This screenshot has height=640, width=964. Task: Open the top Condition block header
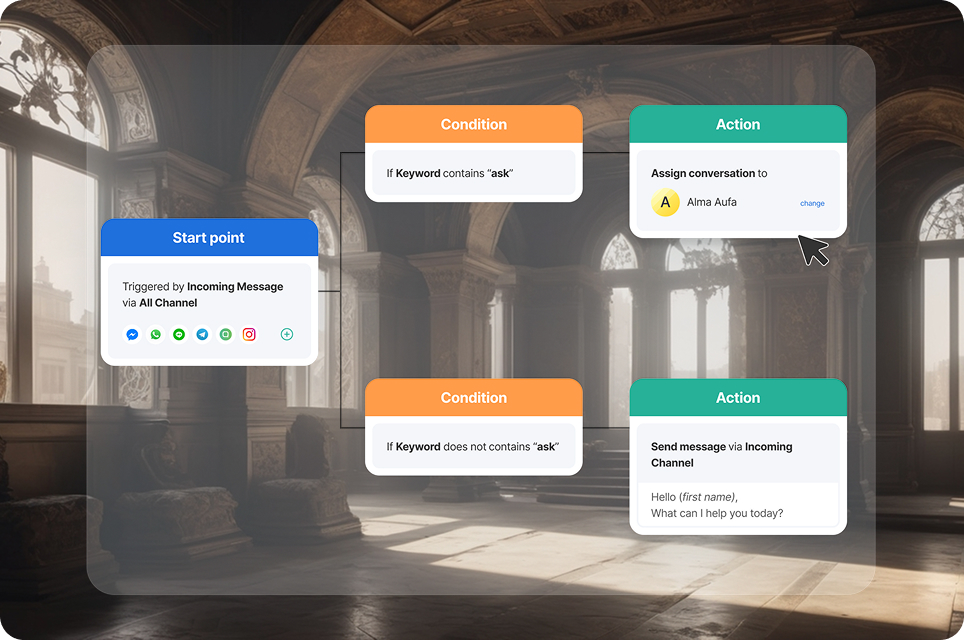(x=473, y=124)
